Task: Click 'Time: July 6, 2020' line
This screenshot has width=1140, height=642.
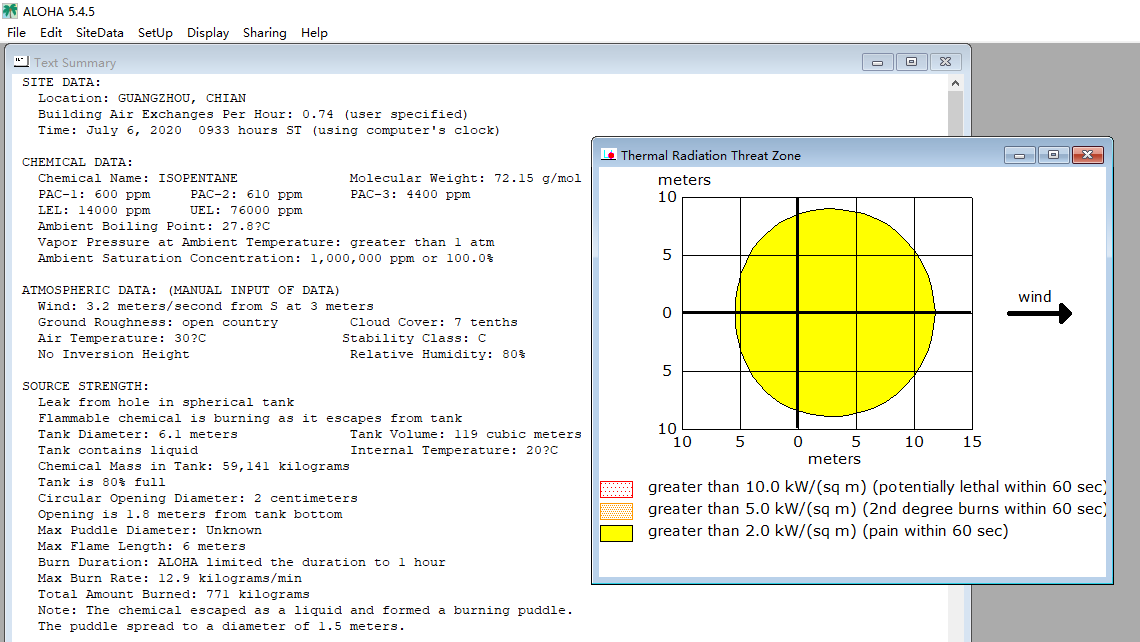Action: pos(268,130)
